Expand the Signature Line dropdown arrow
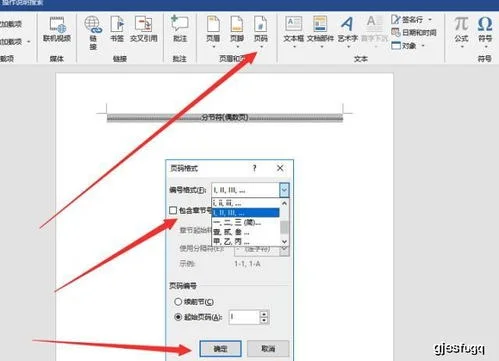 coord(430,20)
